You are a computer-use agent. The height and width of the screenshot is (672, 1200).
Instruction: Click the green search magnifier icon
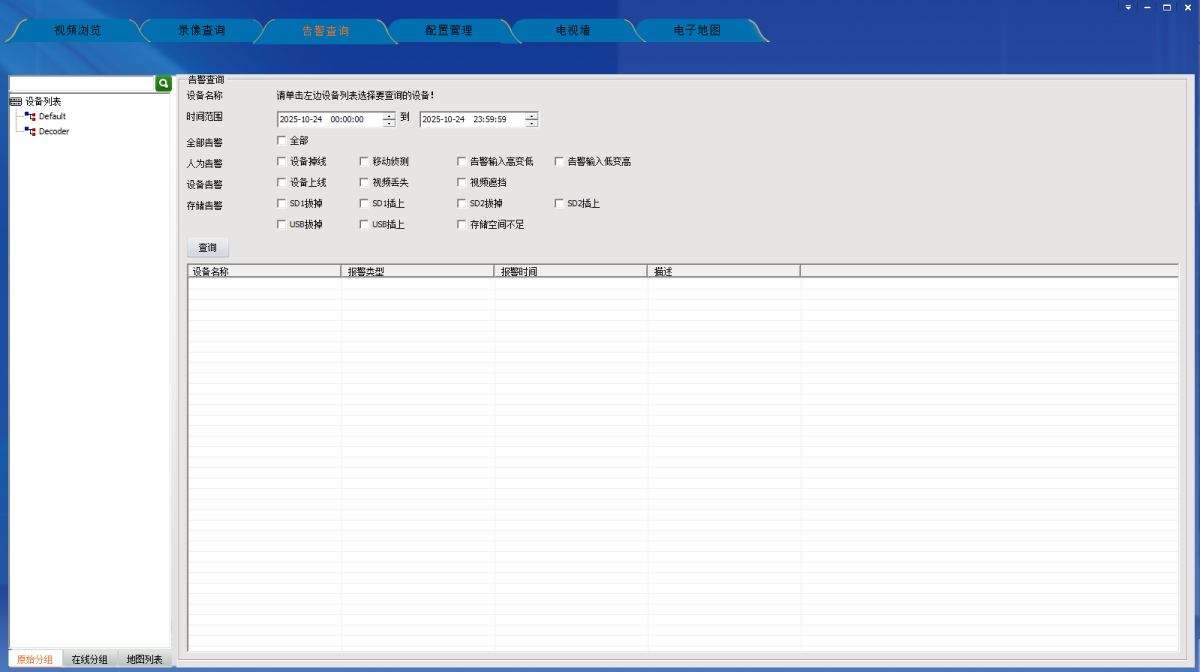[163, 84]
